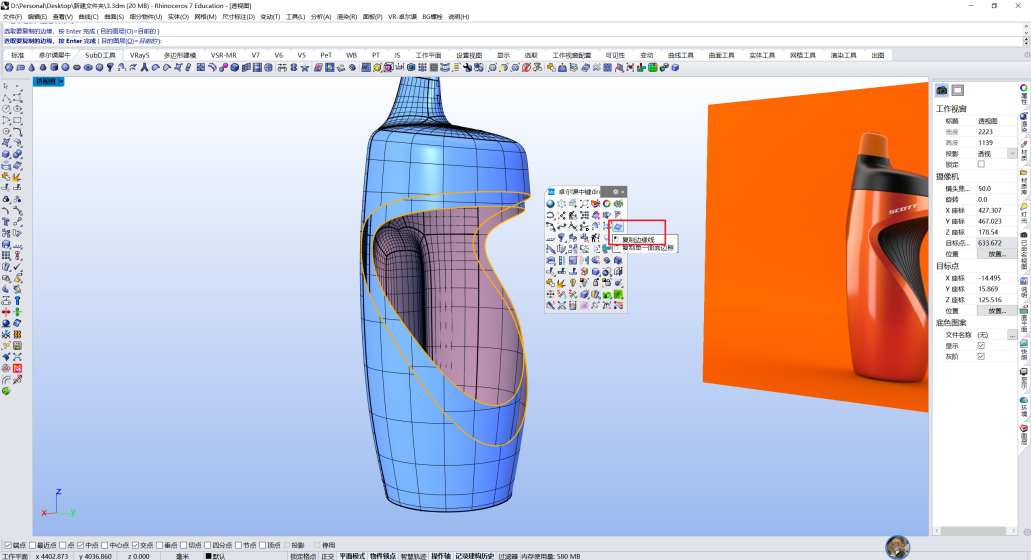Toggle the 灰阶 grayscale checkbox

click(981, 356)
